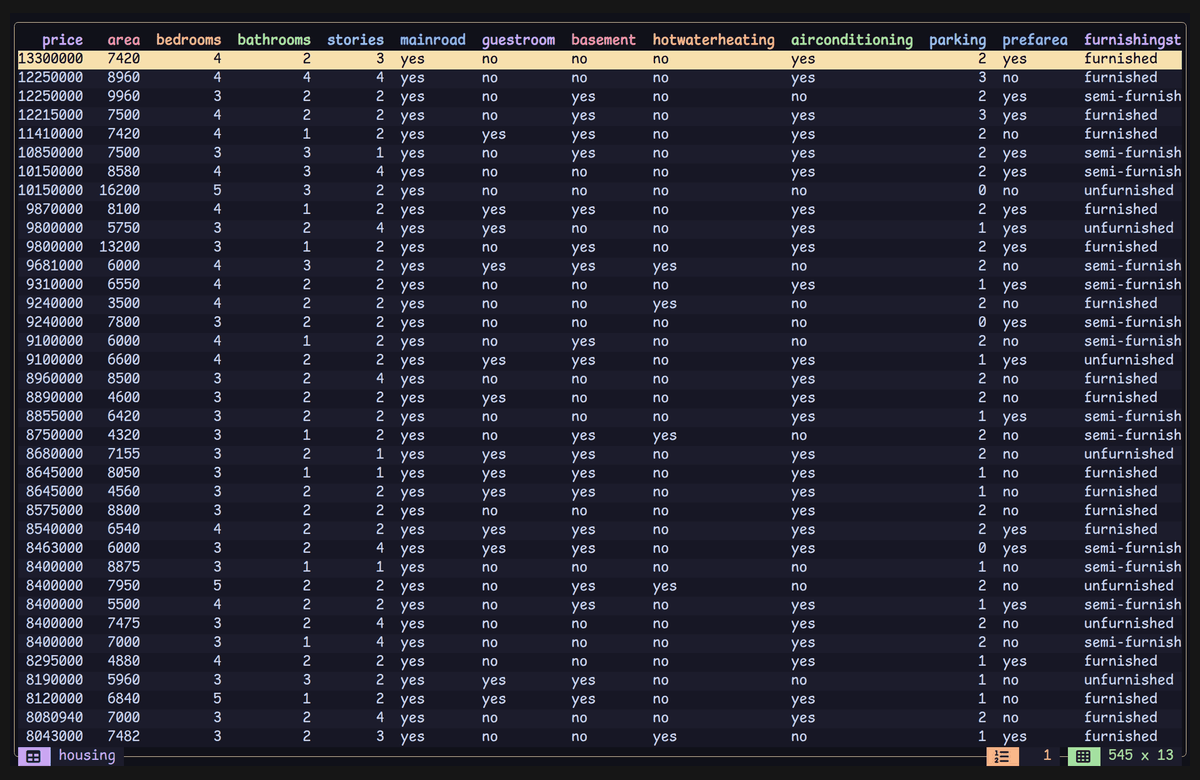Screen dimensions: 1200x780
Task: Select the mainroad column header
Action: click(x=433, y=40)
